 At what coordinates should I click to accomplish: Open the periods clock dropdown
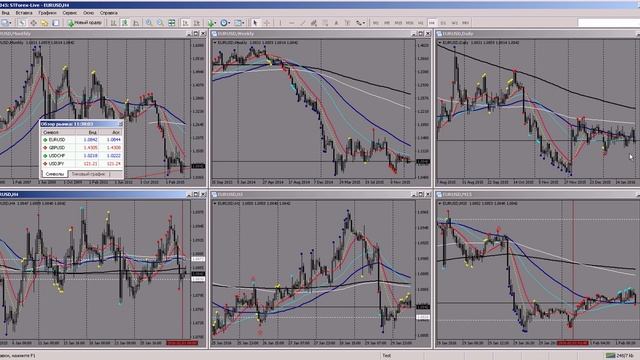[x=225, y=23]
